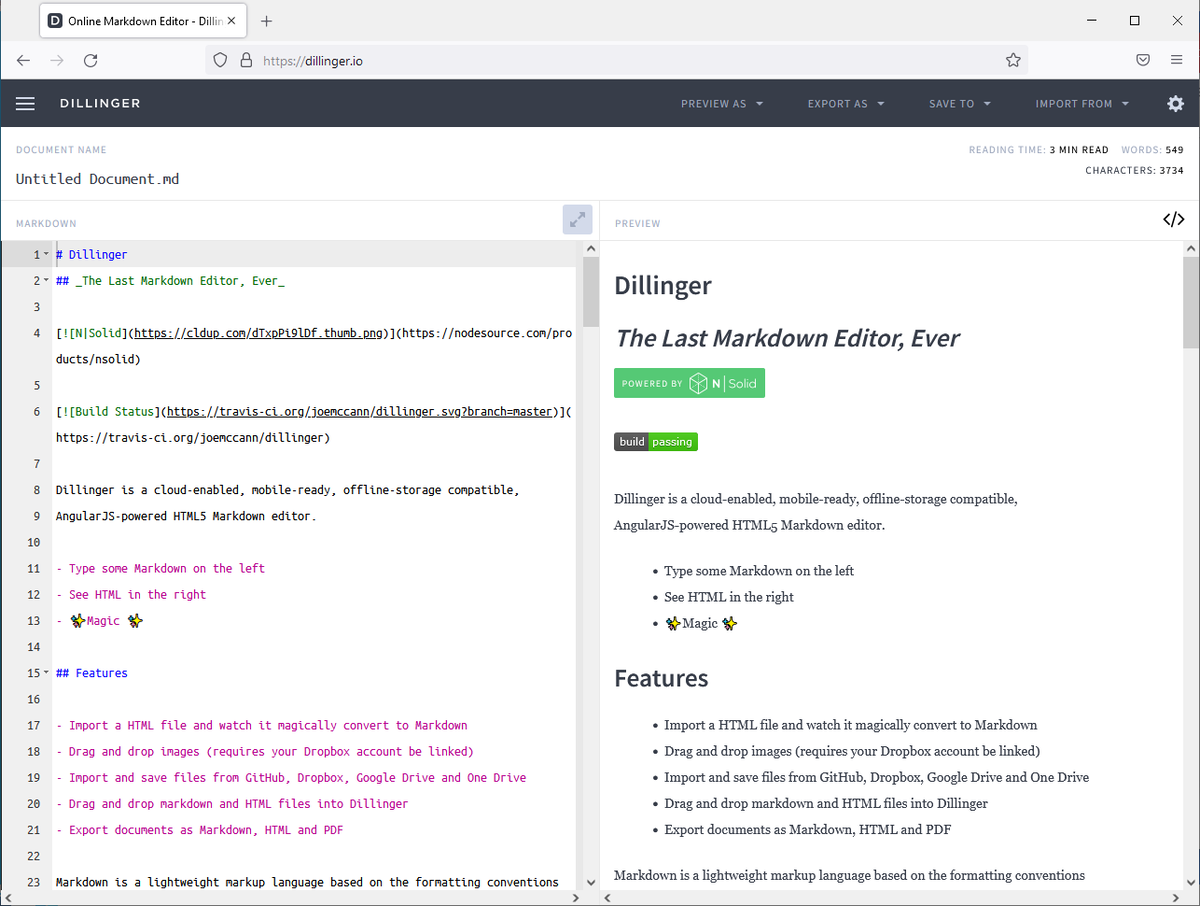This screenshot has width=1200, height=906.
Task: Open the Save To dropdown
Action: click(x=960, y=104)
